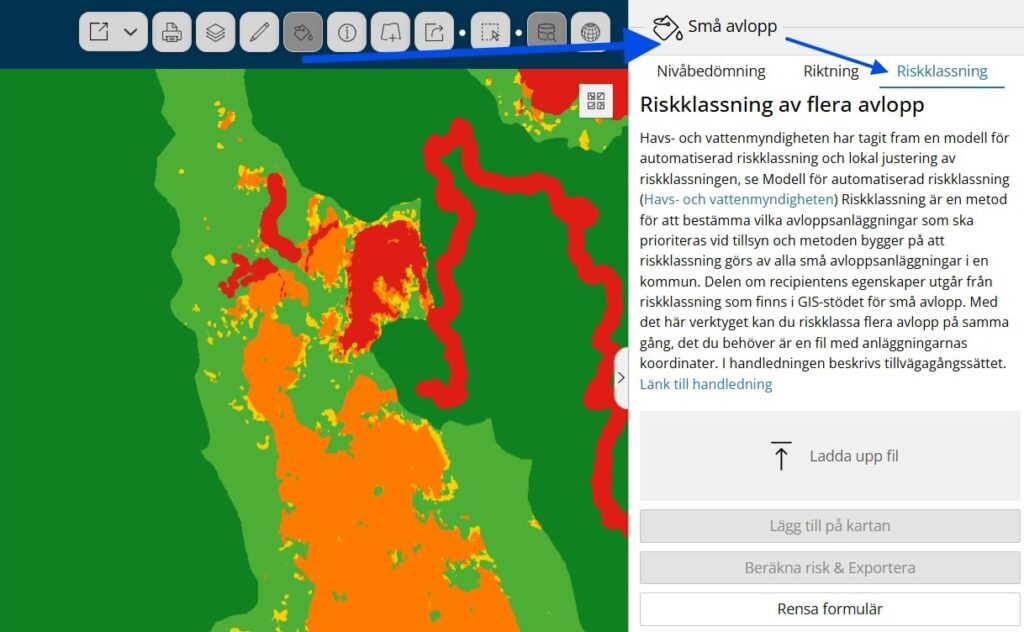Click the add polygon area icon
The height and width of the screenshot is (632, 1024).
(390, 32)
